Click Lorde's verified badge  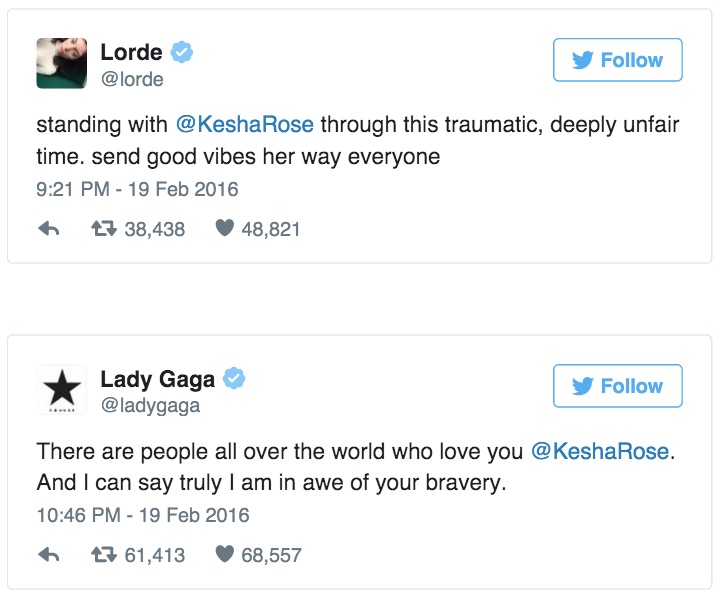181,52
